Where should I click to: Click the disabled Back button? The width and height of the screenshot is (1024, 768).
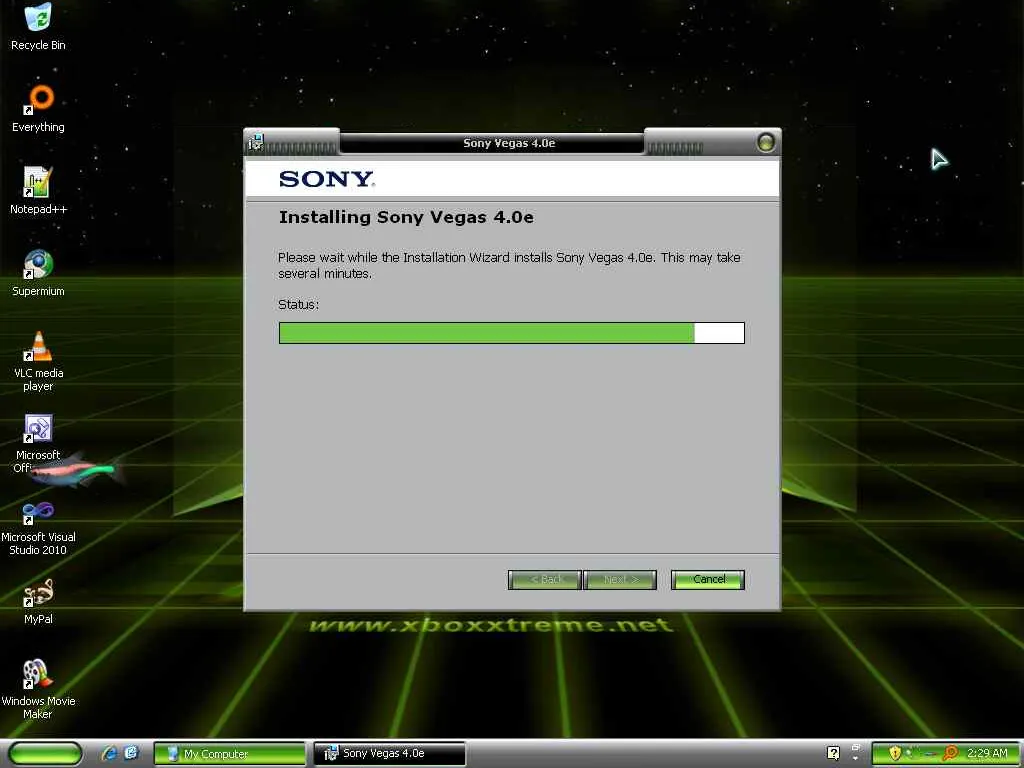point(545,579)
